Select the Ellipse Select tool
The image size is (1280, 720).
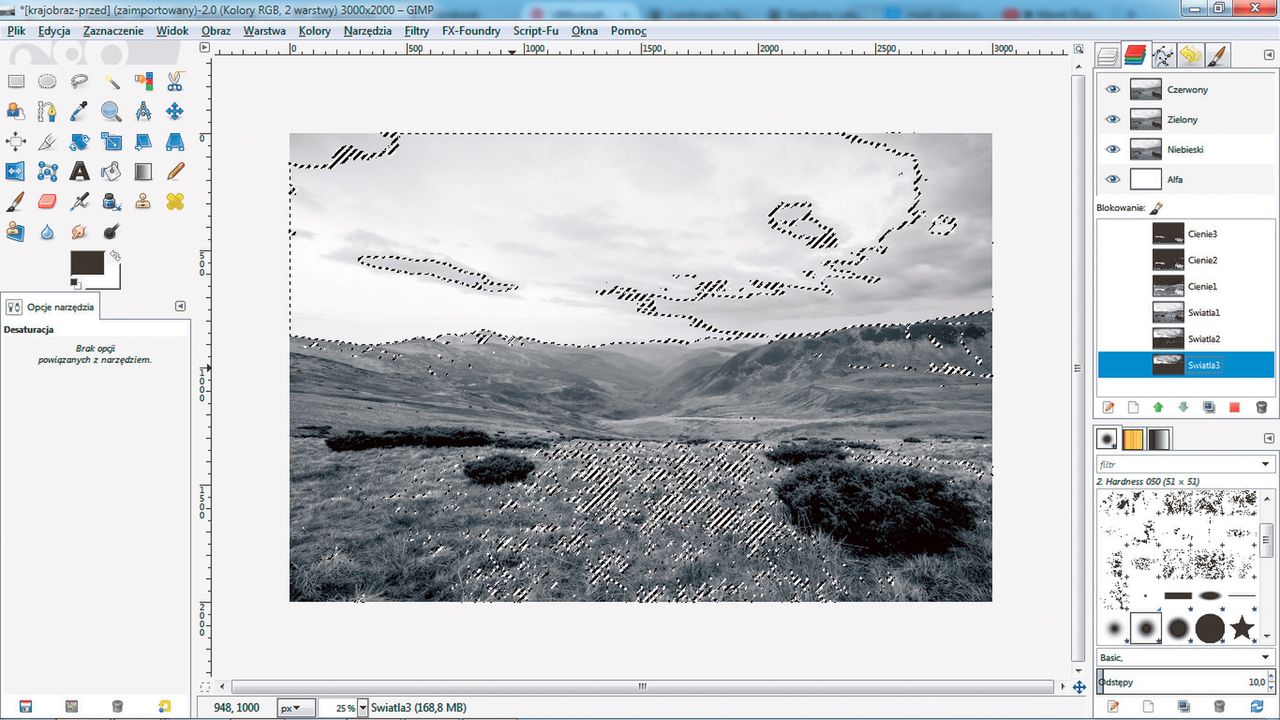pos(47,82)
